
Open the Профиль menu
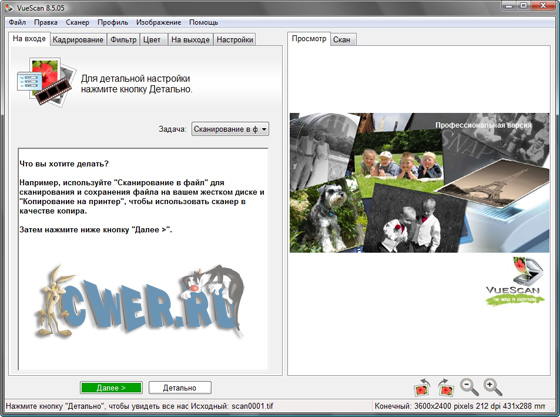point(113,22)
